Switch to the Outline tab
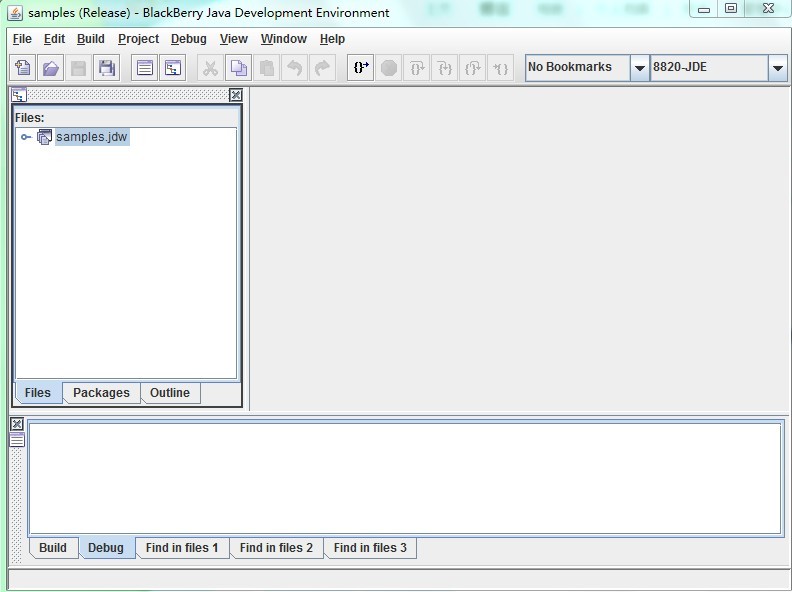The width and height of the screenshot is (792, 592). [170, 393]
